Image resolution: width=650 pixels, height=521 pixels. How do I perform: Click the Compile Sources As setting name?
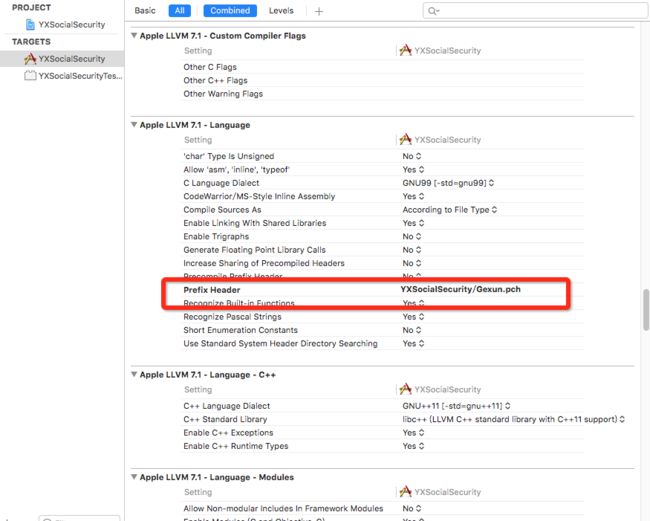pyautogui.click(x=222, y=210)
